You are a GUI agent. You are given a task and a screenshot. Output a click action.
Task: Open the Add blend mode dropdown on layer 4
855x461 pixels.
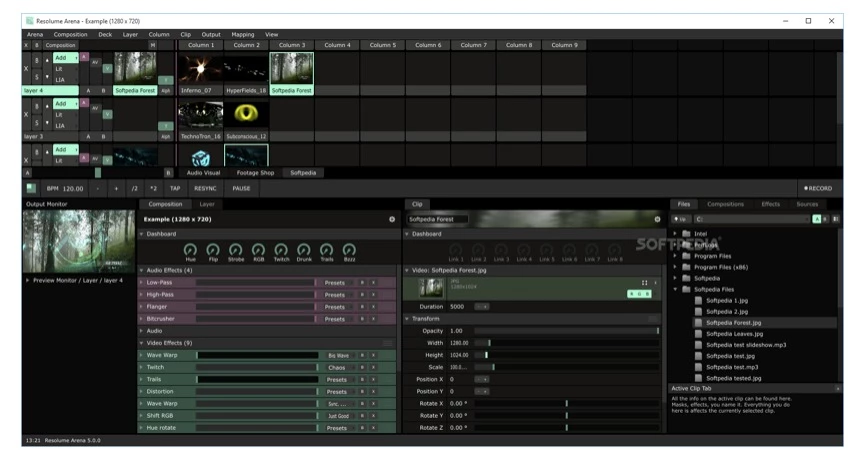click(65, 58)
